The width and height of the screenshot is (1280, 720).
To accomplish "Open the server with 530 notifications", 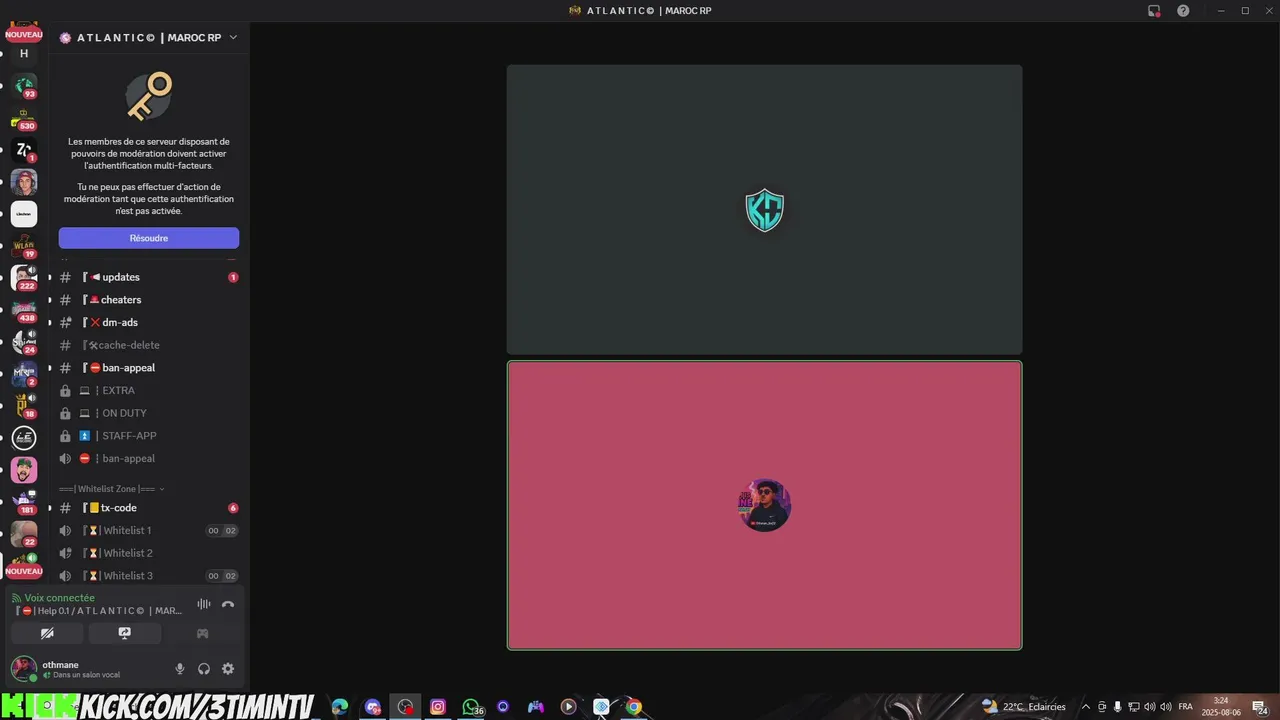I will click(24, 119).
